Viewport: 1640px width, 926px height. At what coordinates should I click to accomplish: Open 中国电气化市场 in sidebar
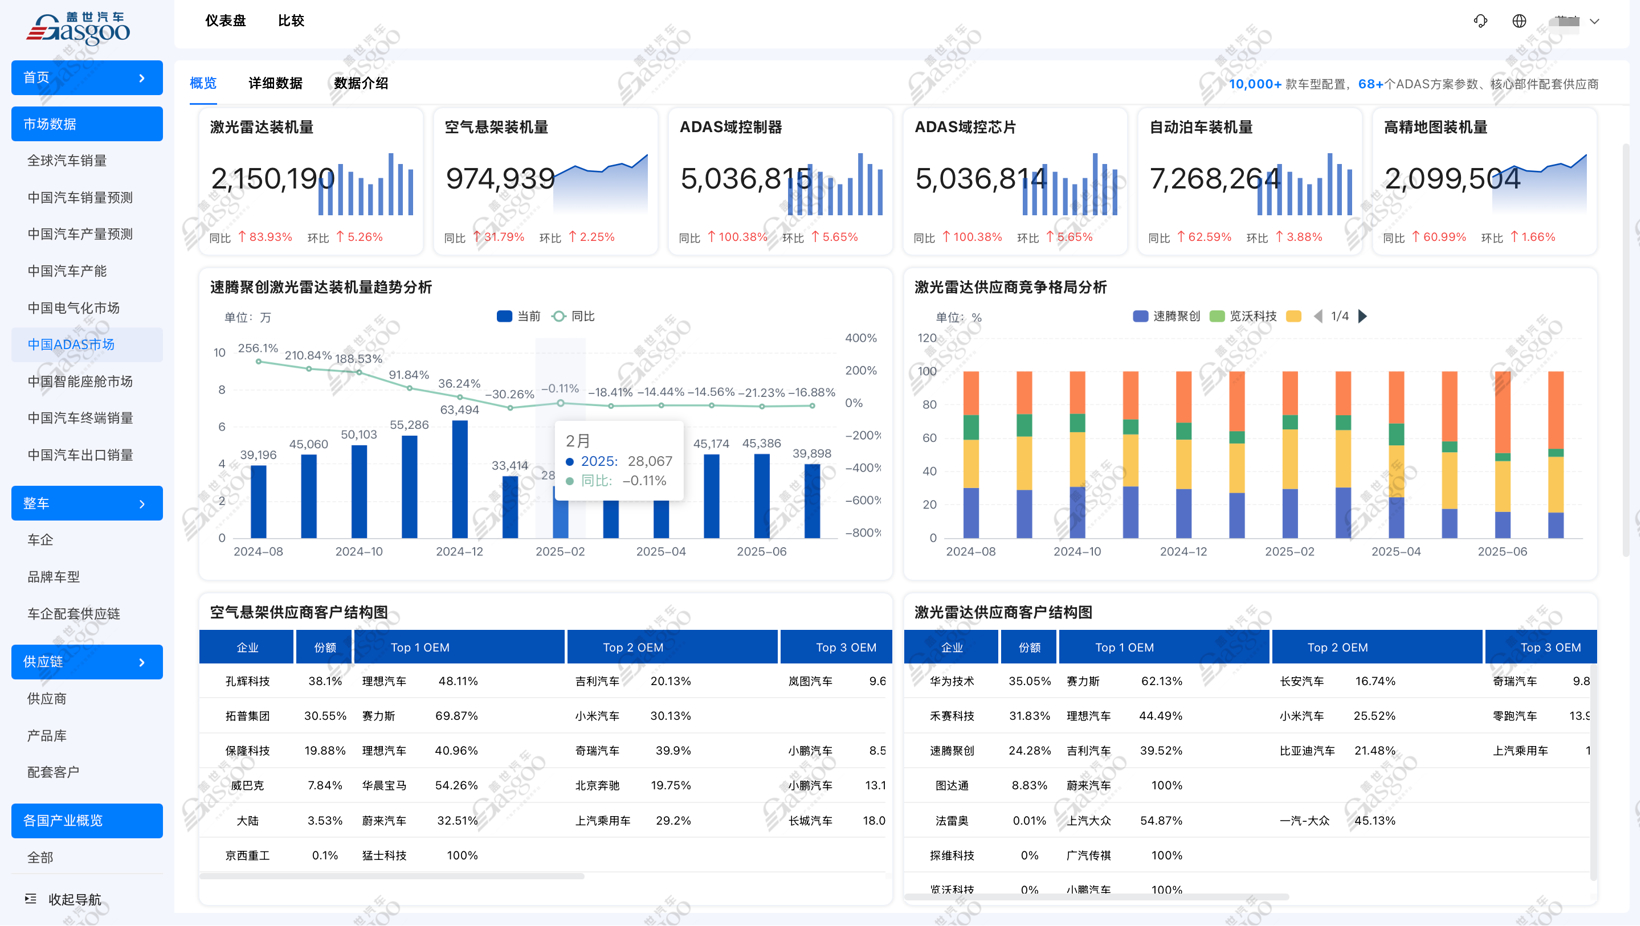coord(74,308)
